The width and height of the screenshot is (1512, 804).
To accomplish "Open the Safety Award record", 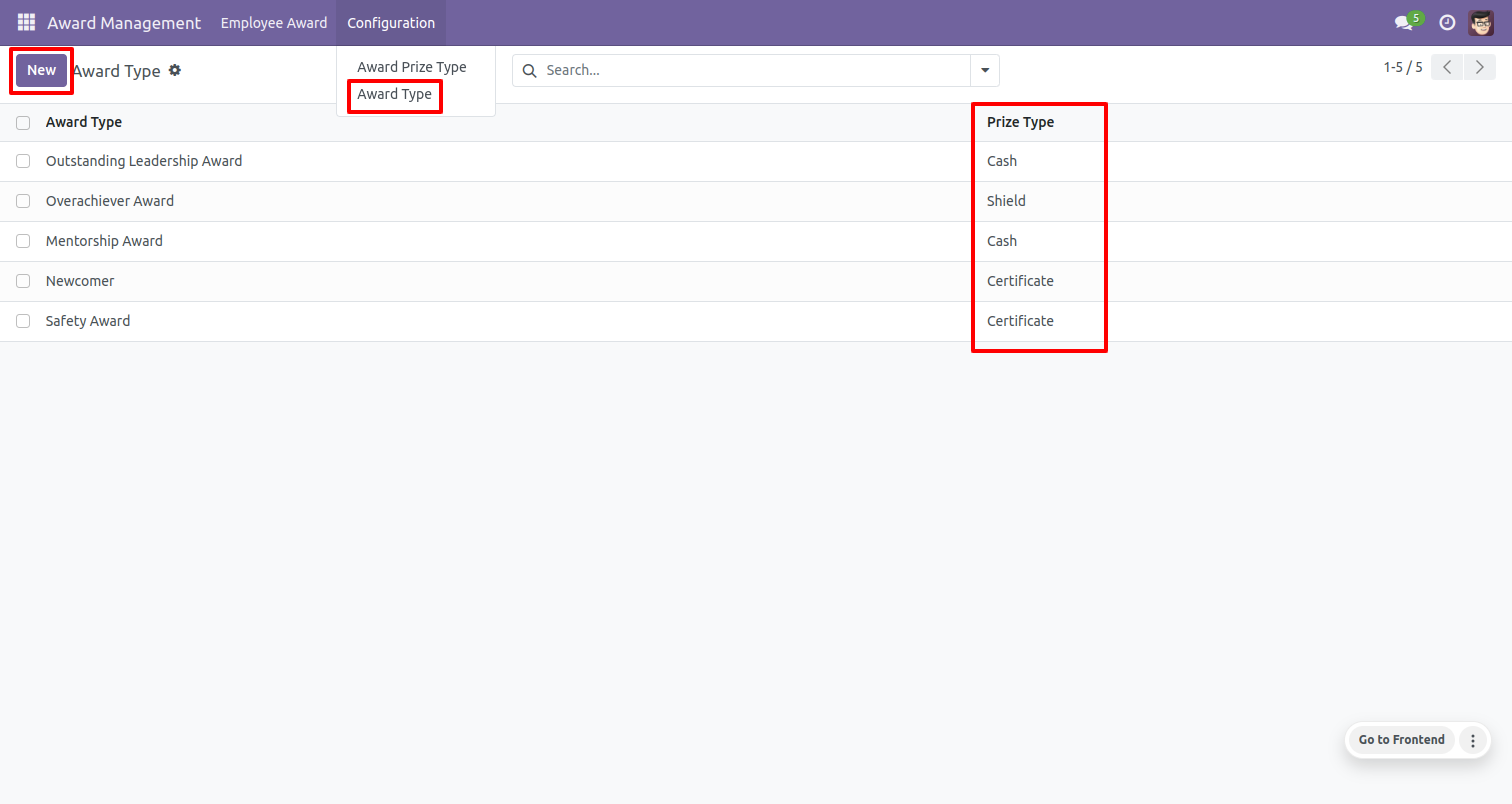I will coord(88,321).
